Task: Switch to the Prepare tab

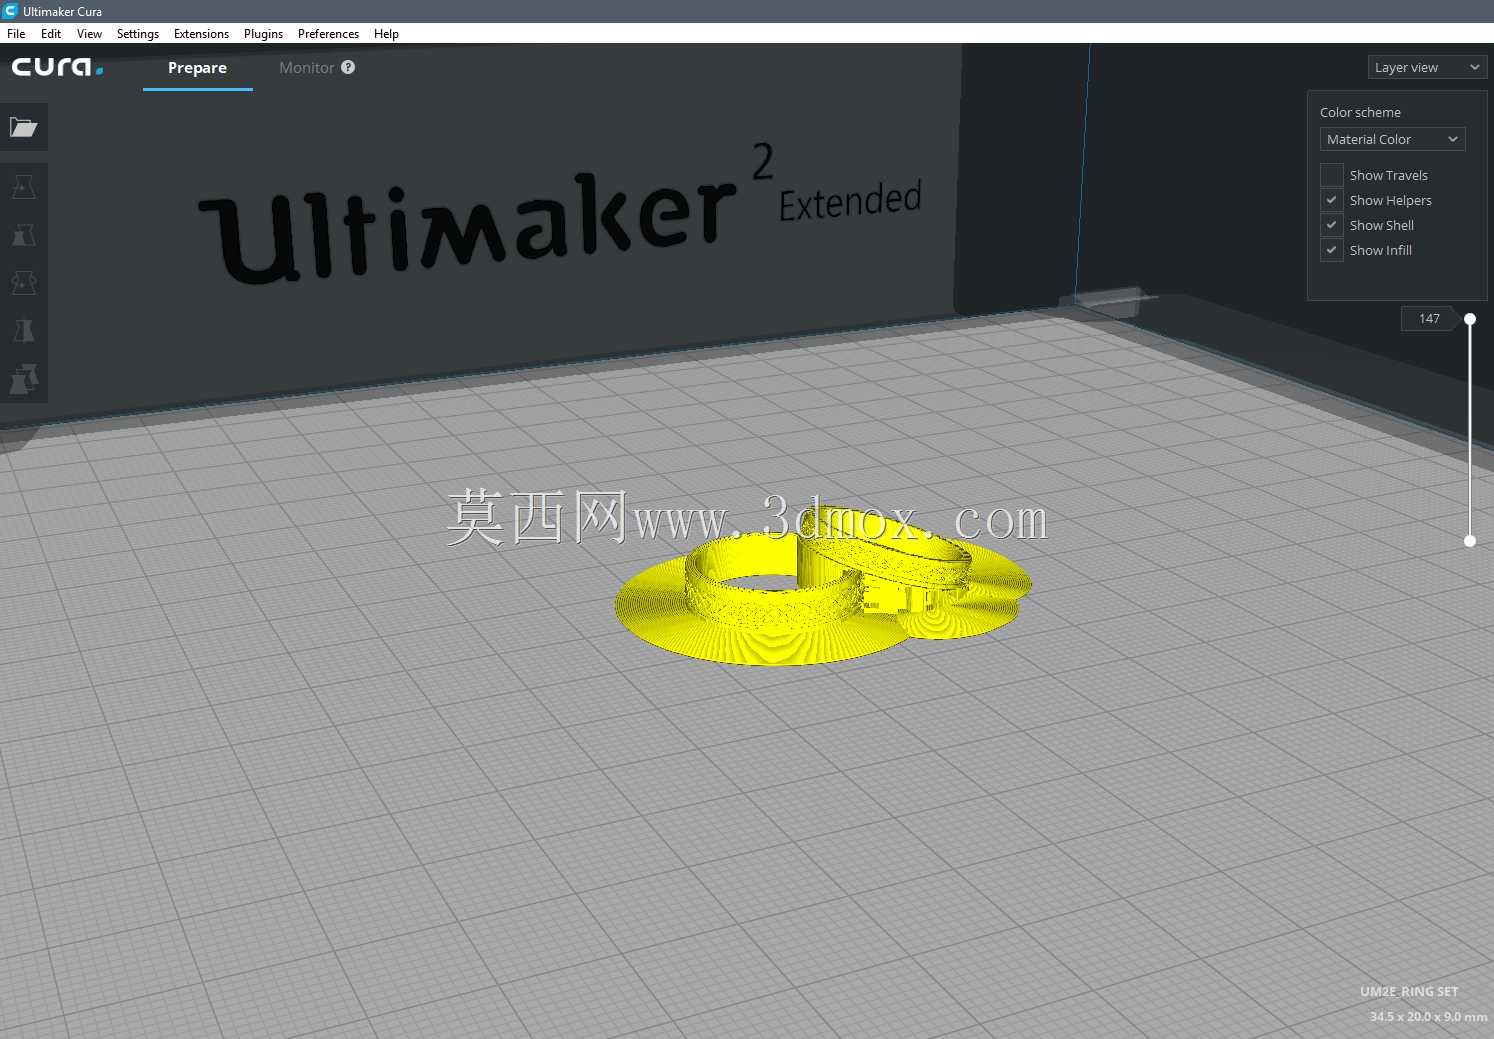Action: tap(197, 67)
